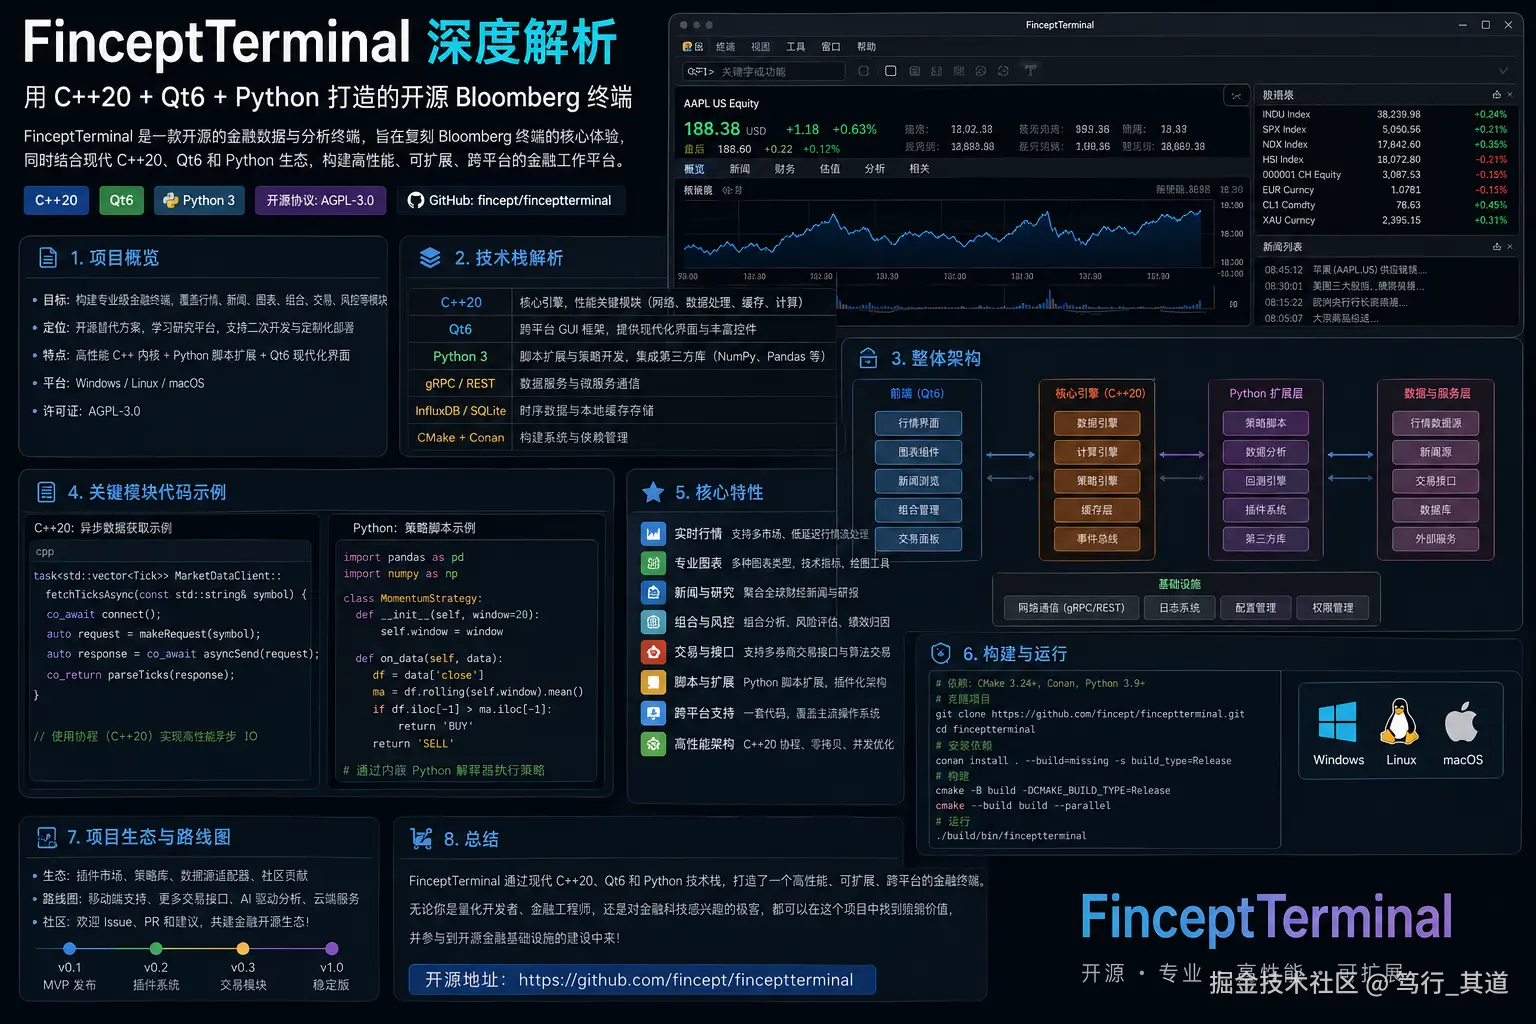Select the v0.3 交易模块 roadmap marker
Image resolution: width=1536 pixels, height=1024 pixels.
243,948
